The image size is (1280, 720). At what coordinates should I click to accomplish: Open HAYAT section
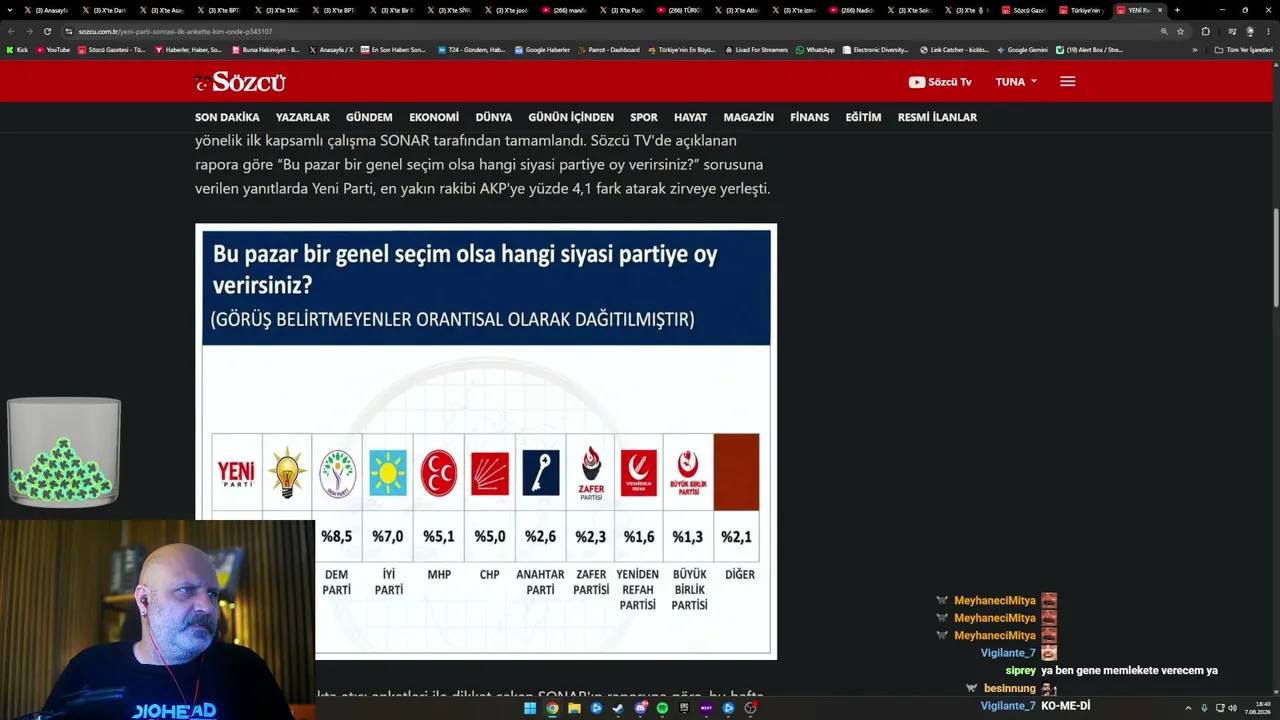(690, 117)
